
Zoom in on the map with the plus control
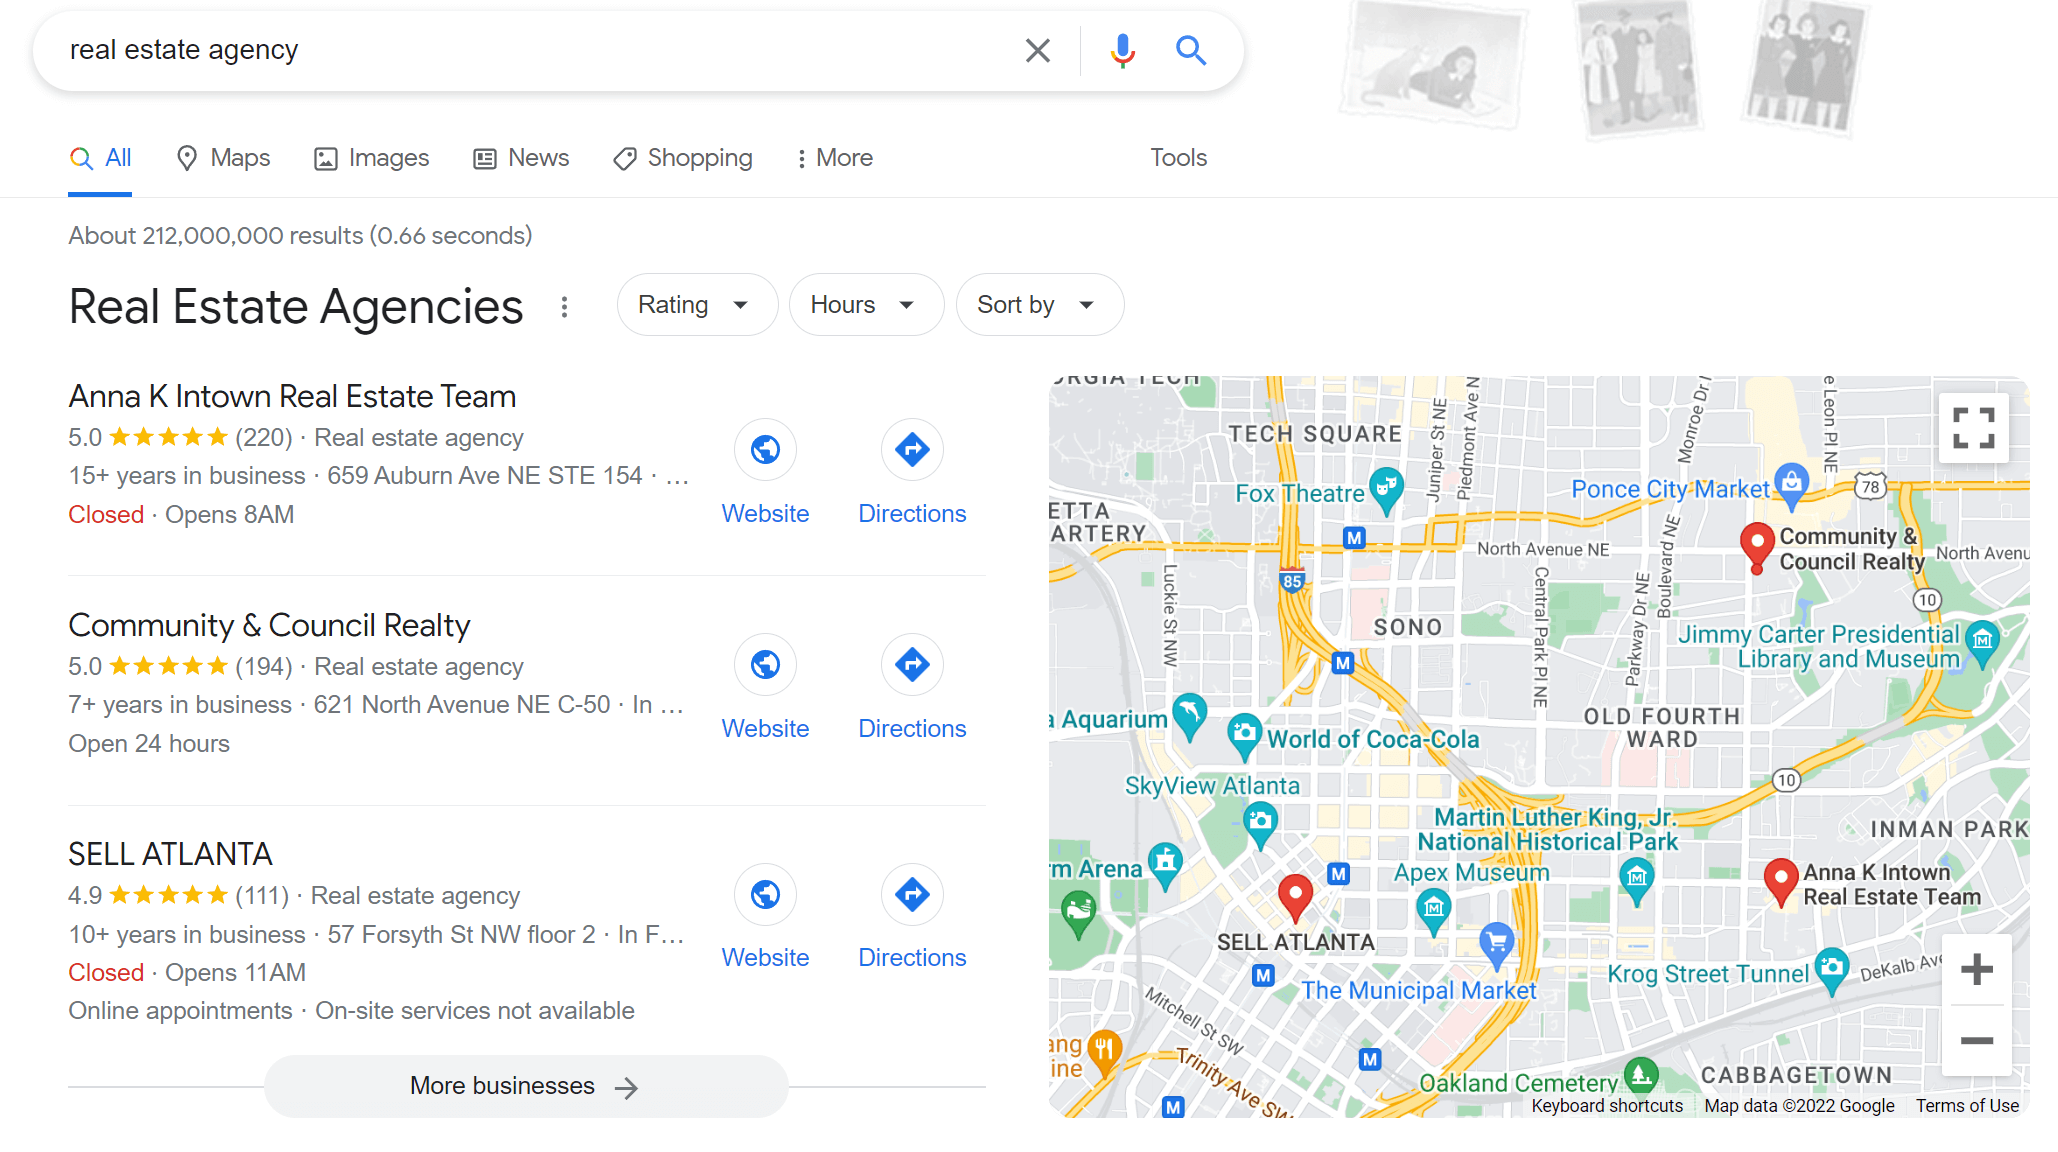1975,967
